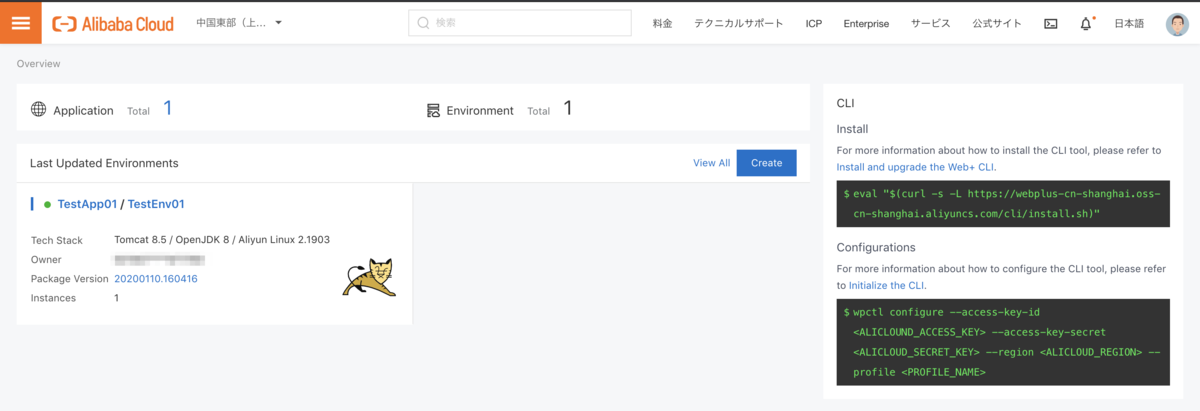The image size is (1200, 411).
Task: Click the Application total count 1
Action: [168, 108]
